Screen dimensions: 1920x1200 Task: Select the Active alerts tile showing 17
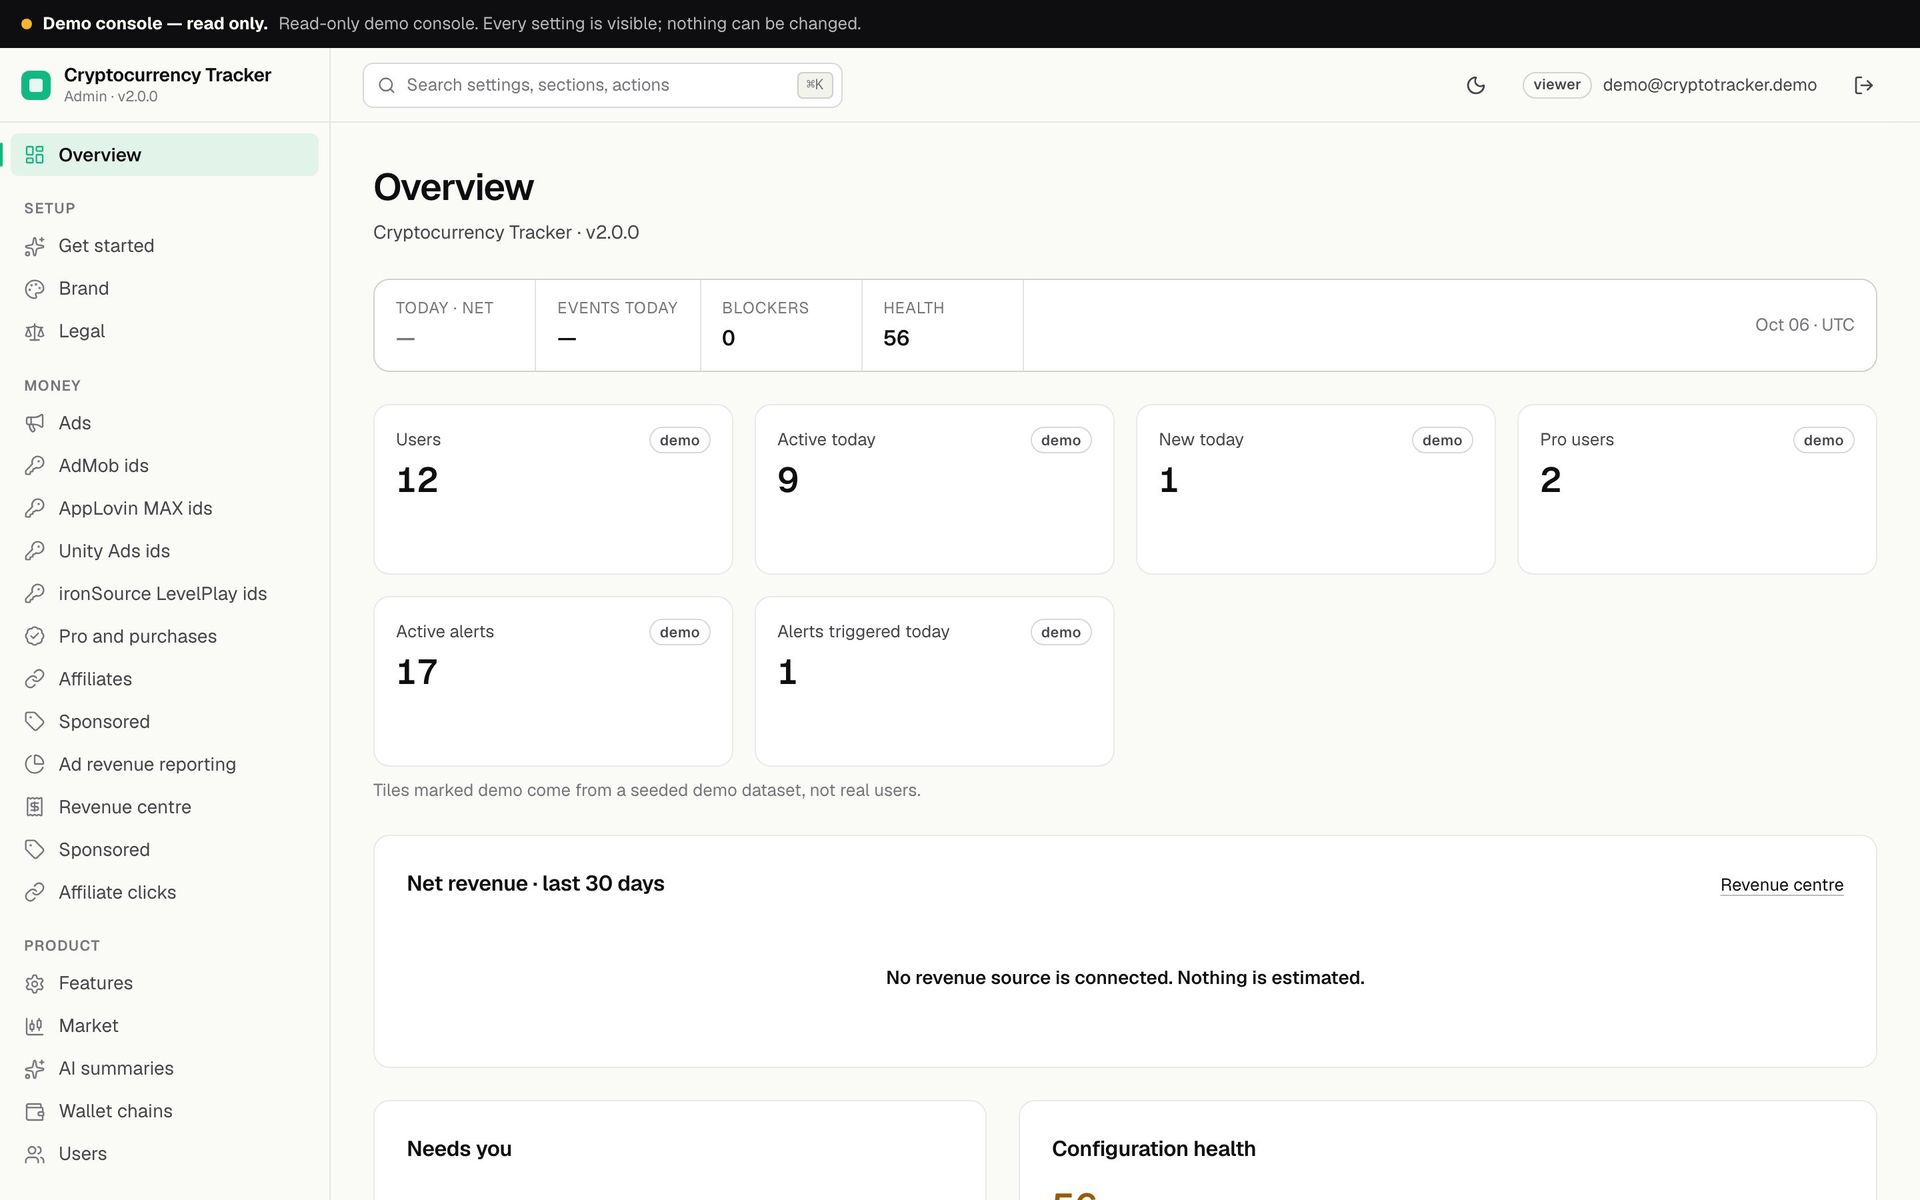553,681
